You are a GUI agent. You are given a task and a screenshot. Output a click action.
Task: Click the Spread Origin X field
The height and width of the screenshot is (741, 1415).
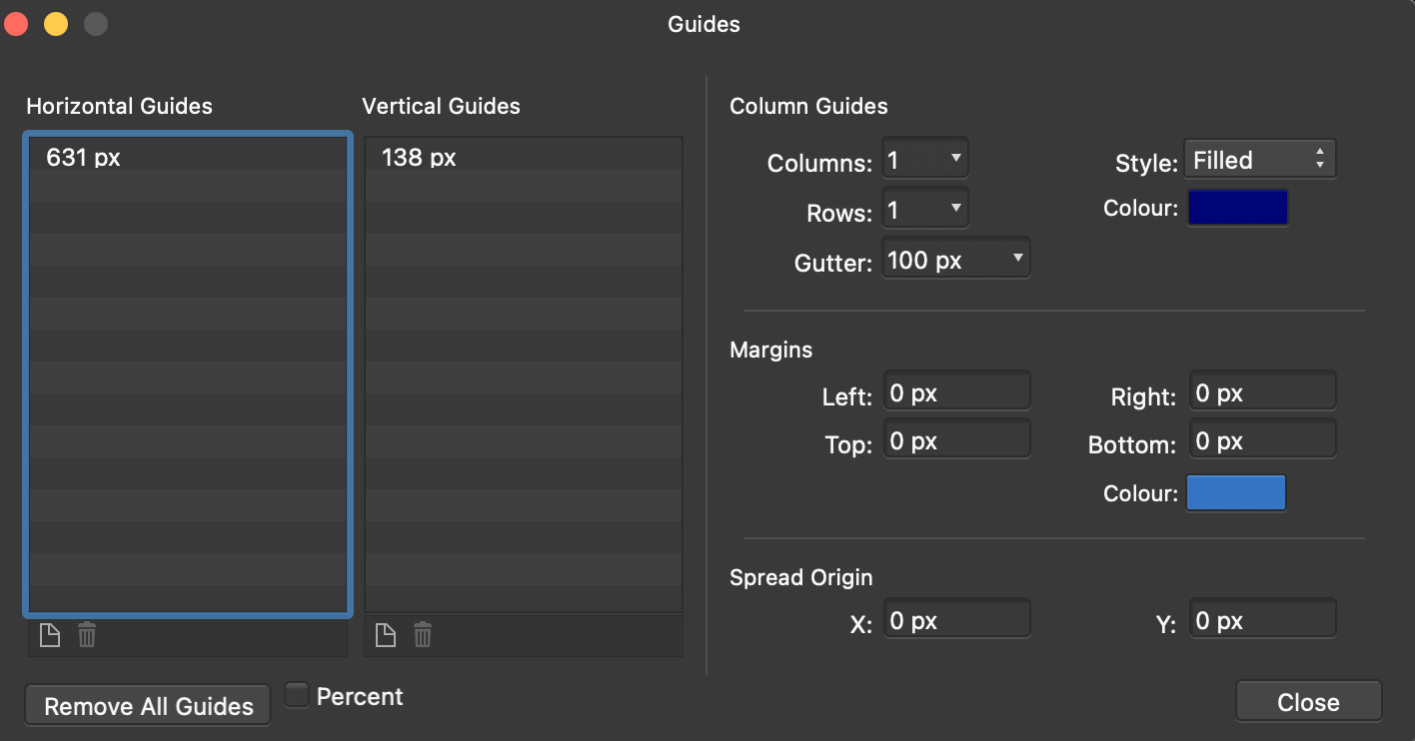956,619
